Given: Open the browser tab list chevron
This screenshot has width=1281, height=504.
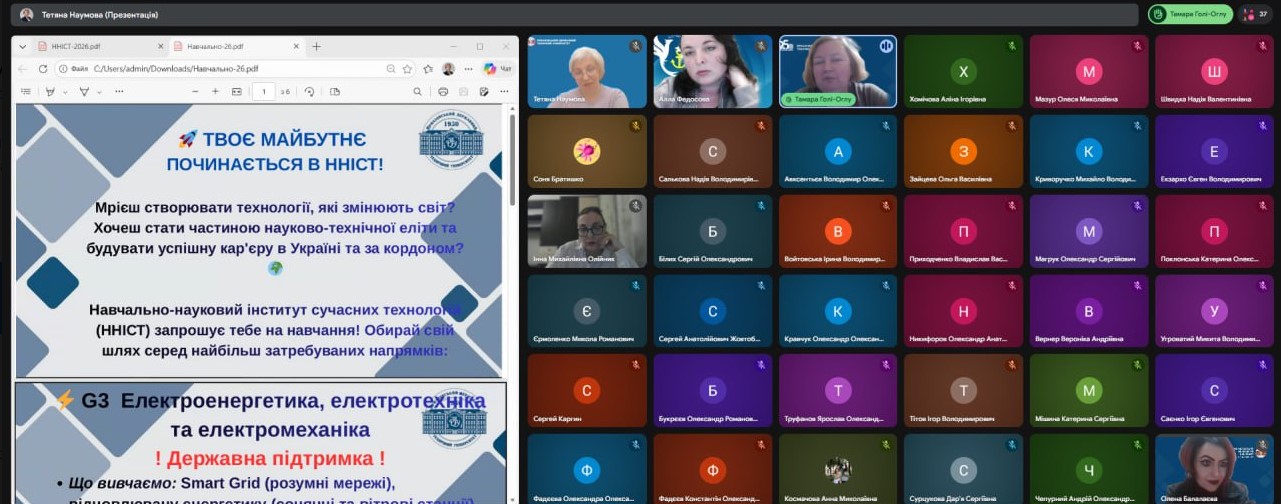Looking at the screenshot, I should point(22,47).
